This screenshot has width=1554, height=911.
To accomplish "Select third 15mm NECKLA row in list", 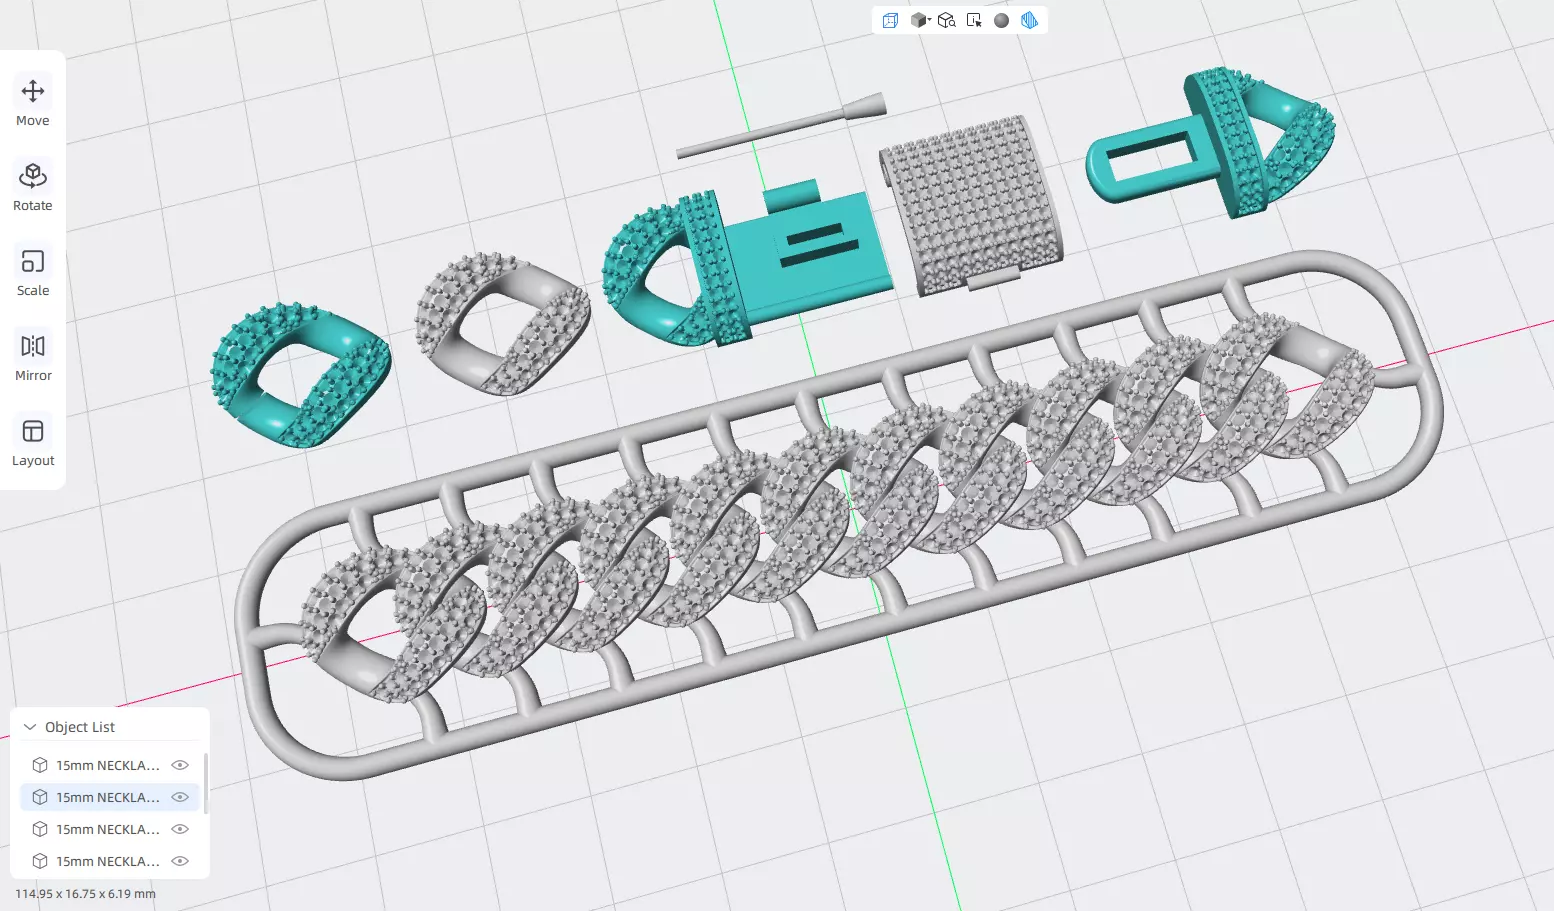I will 110,829.
